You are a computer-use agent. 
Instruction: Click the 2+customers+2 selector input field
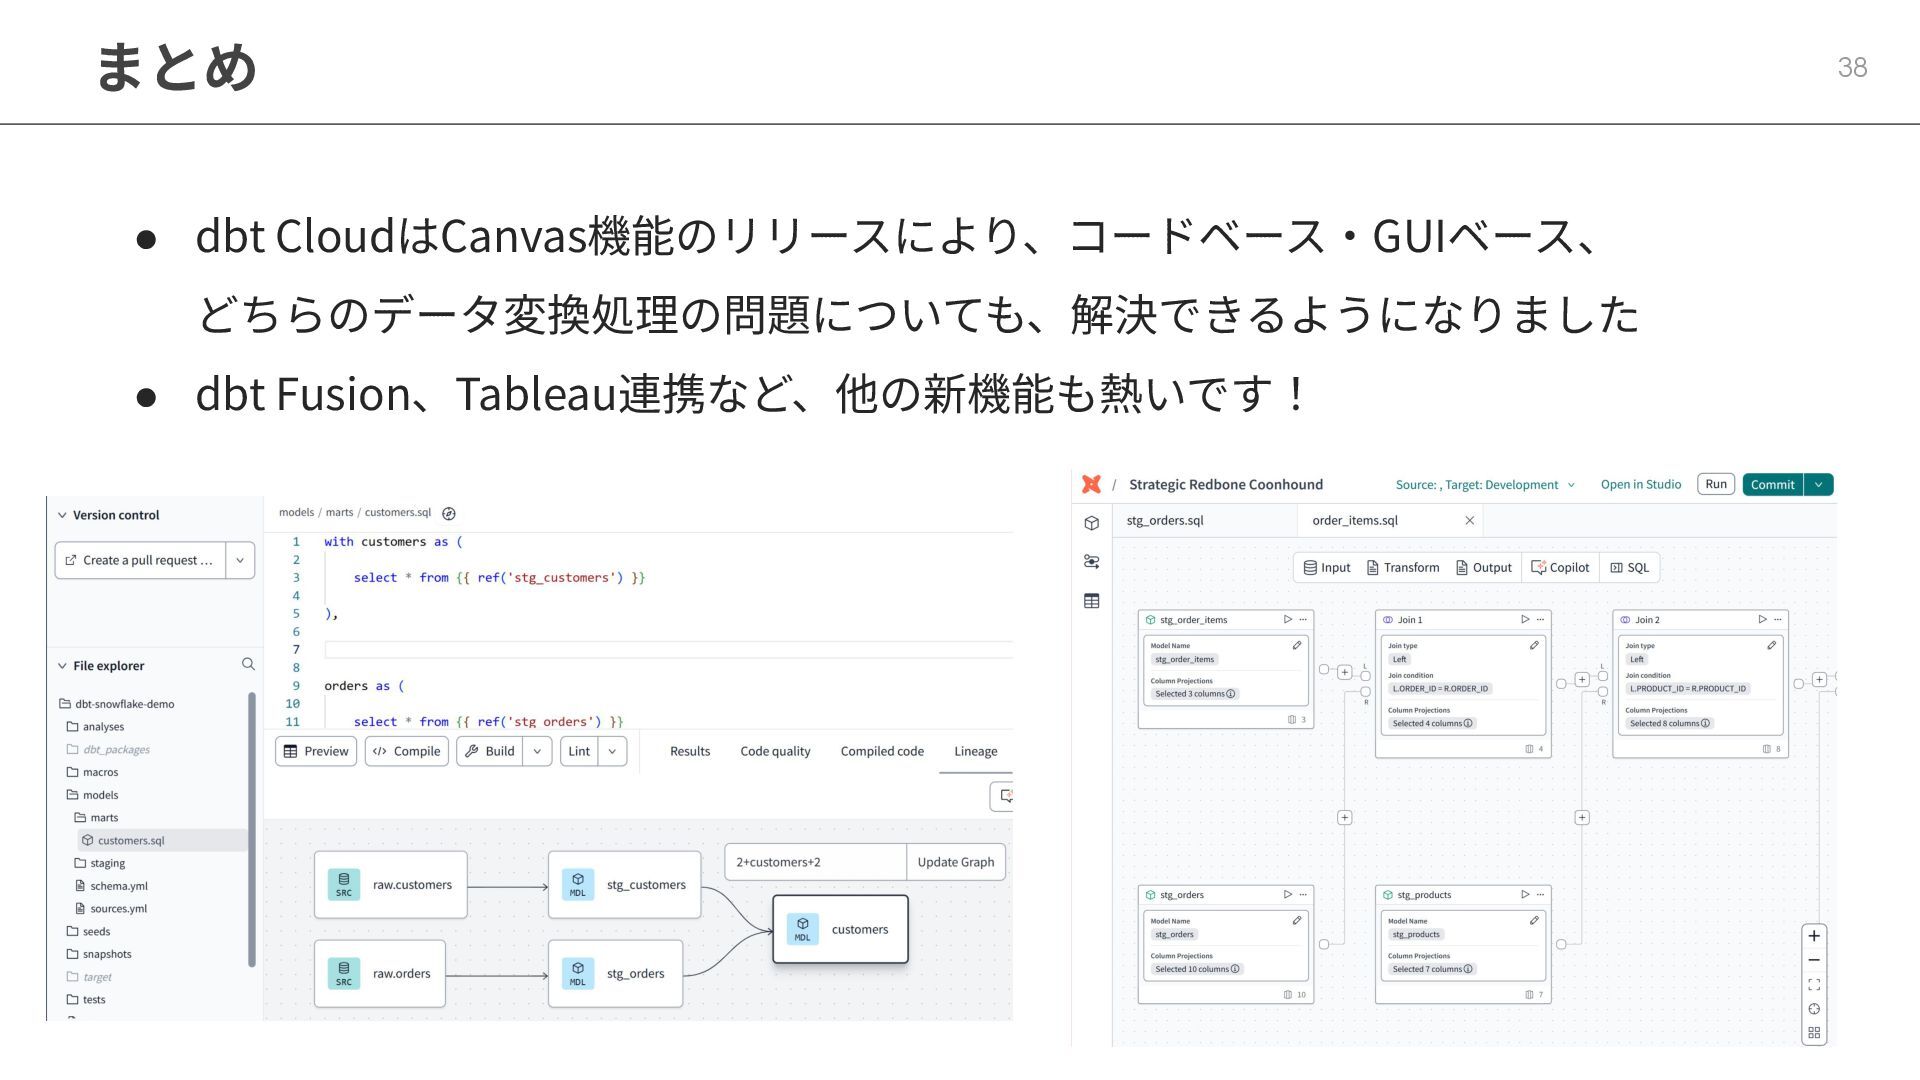pyautogui.click(x=814, y=862)
